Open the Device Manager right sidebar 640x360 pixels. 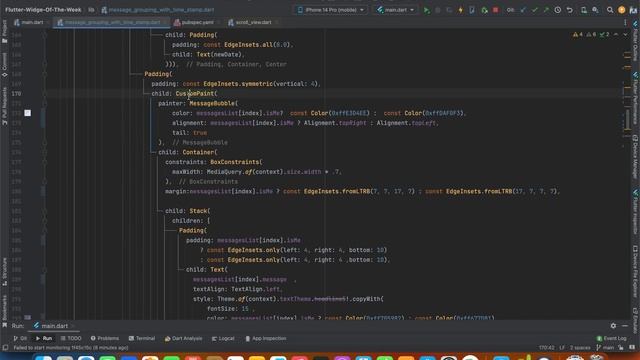636,157
